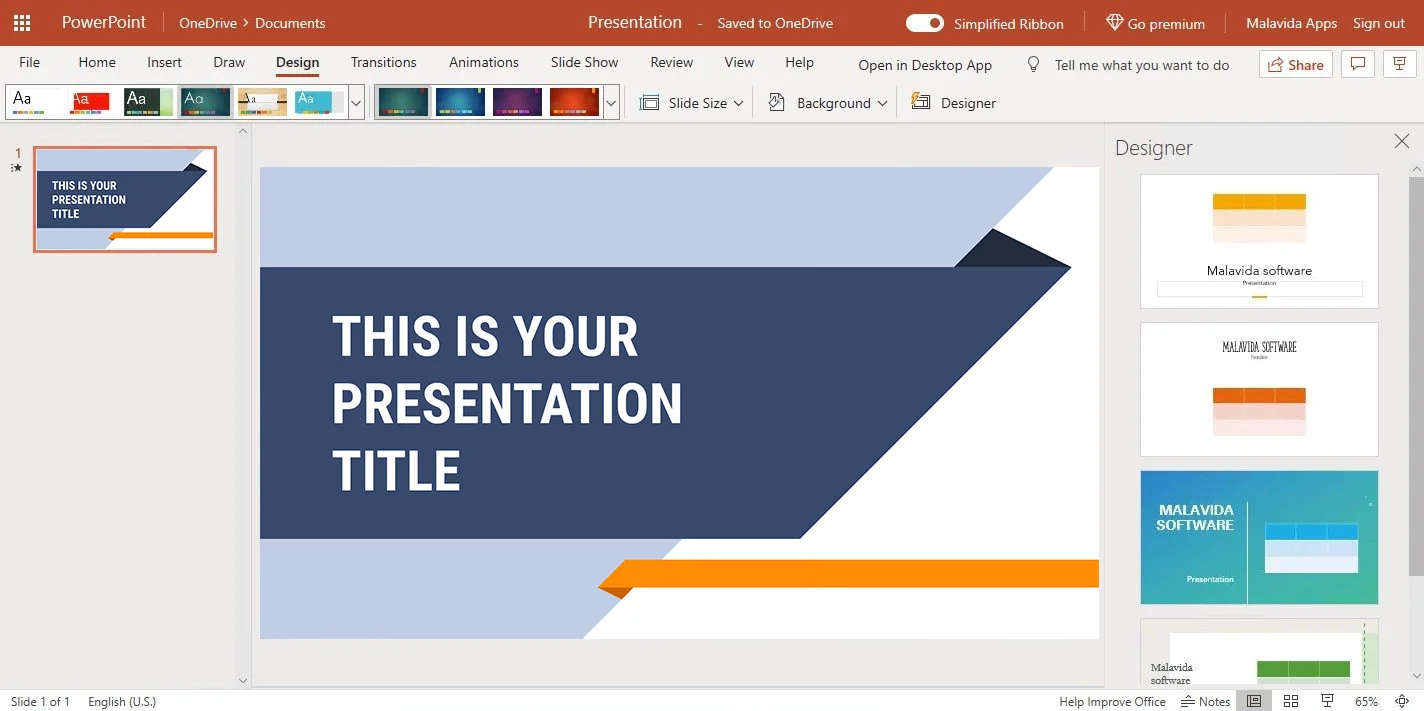Apply the green table Designer layout
This screenshot has height=711, width=1424.
[x=1259, y=652]
